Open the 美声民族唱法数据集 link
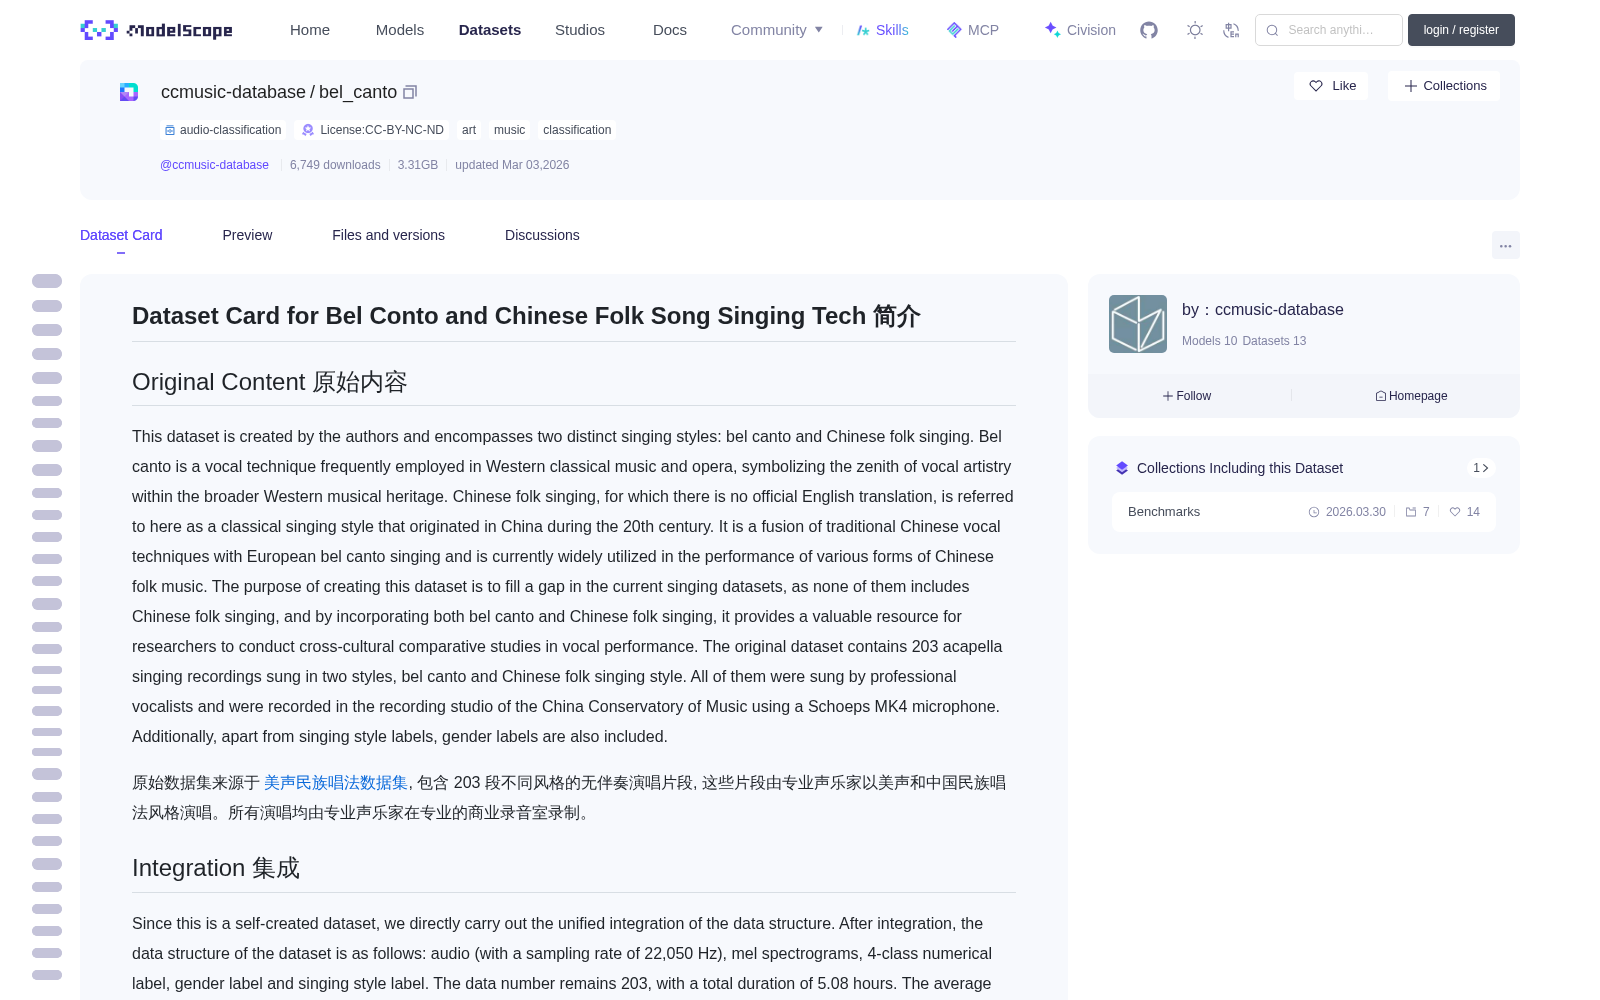This screenshot has width=1600, height=1000. 336,783
